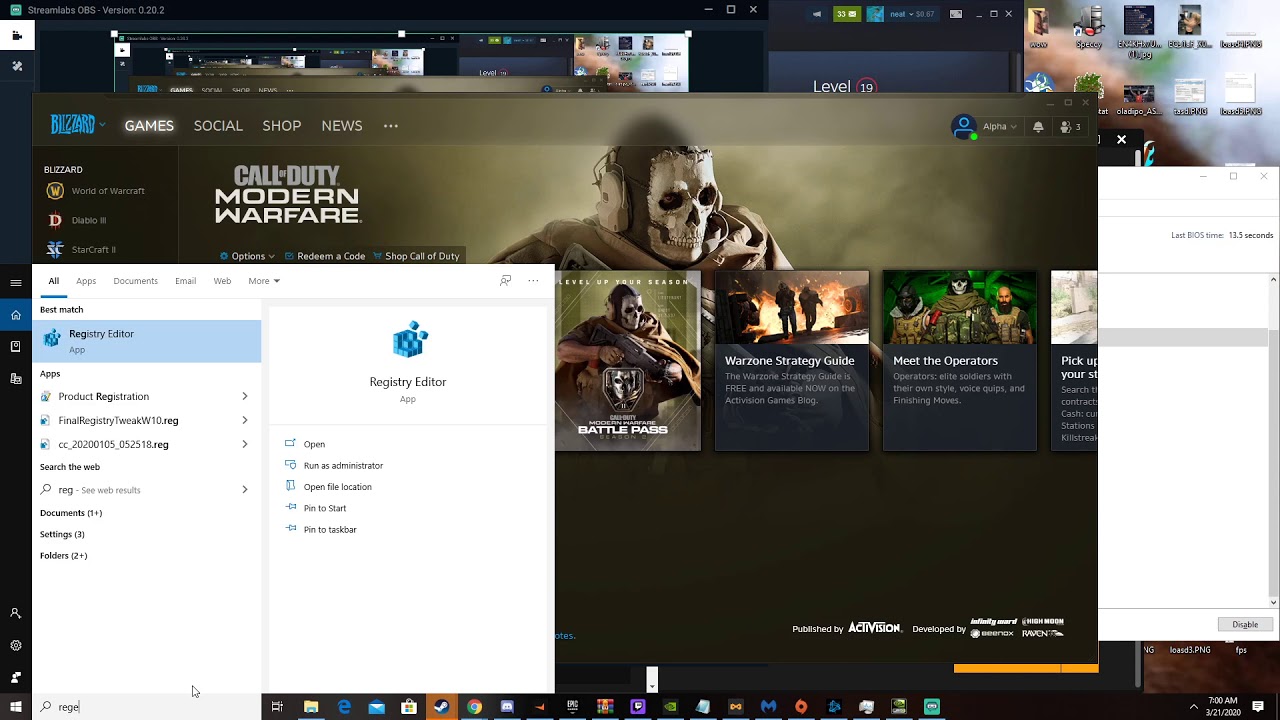Click the search box containing 'rege'
Screen dimensions: 1280x720
click(147, 707)
